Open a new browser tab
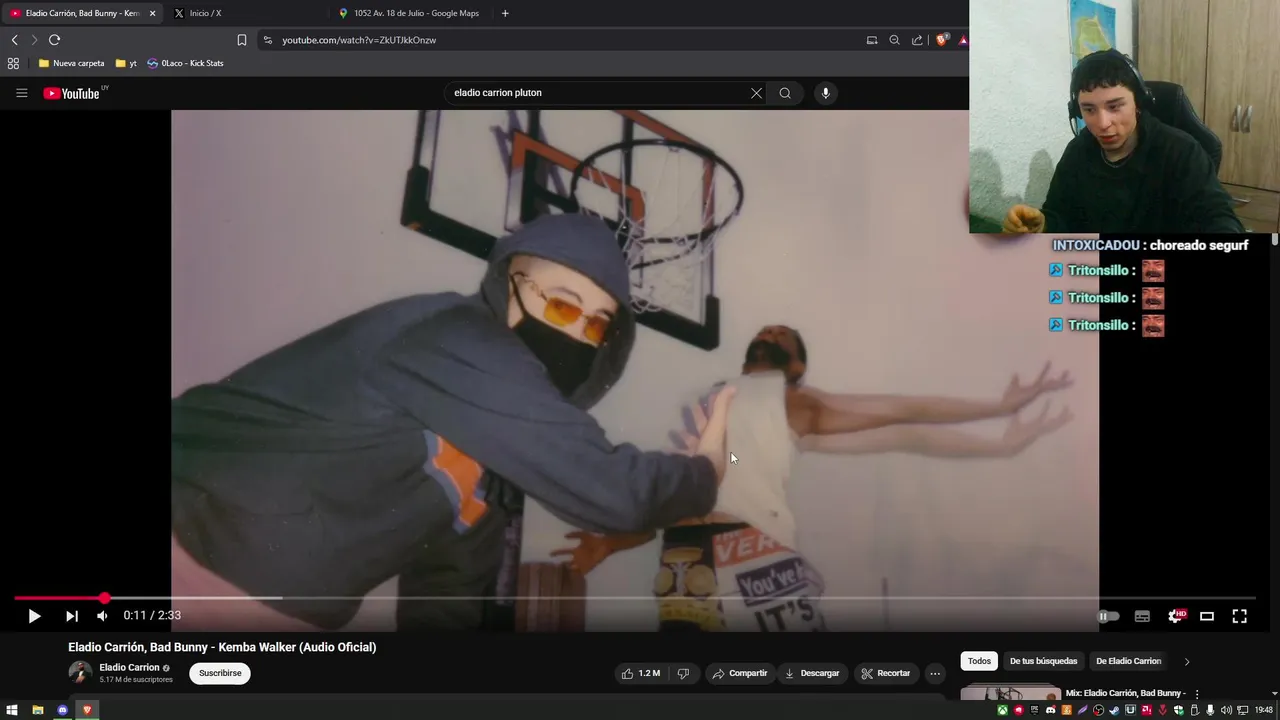 coord(505,13)
